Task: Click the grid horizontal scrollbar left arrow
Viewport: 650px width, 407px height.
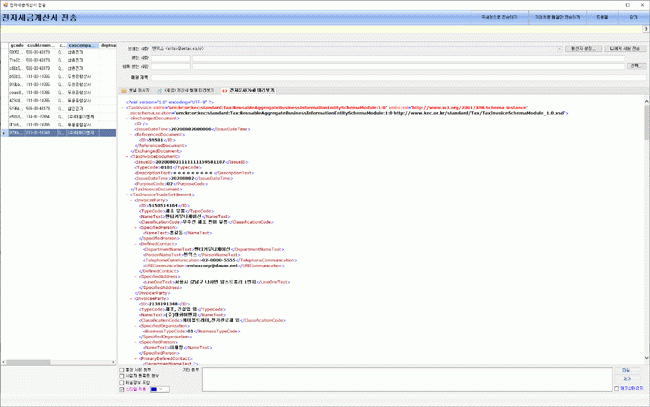Action: point(3,362)
